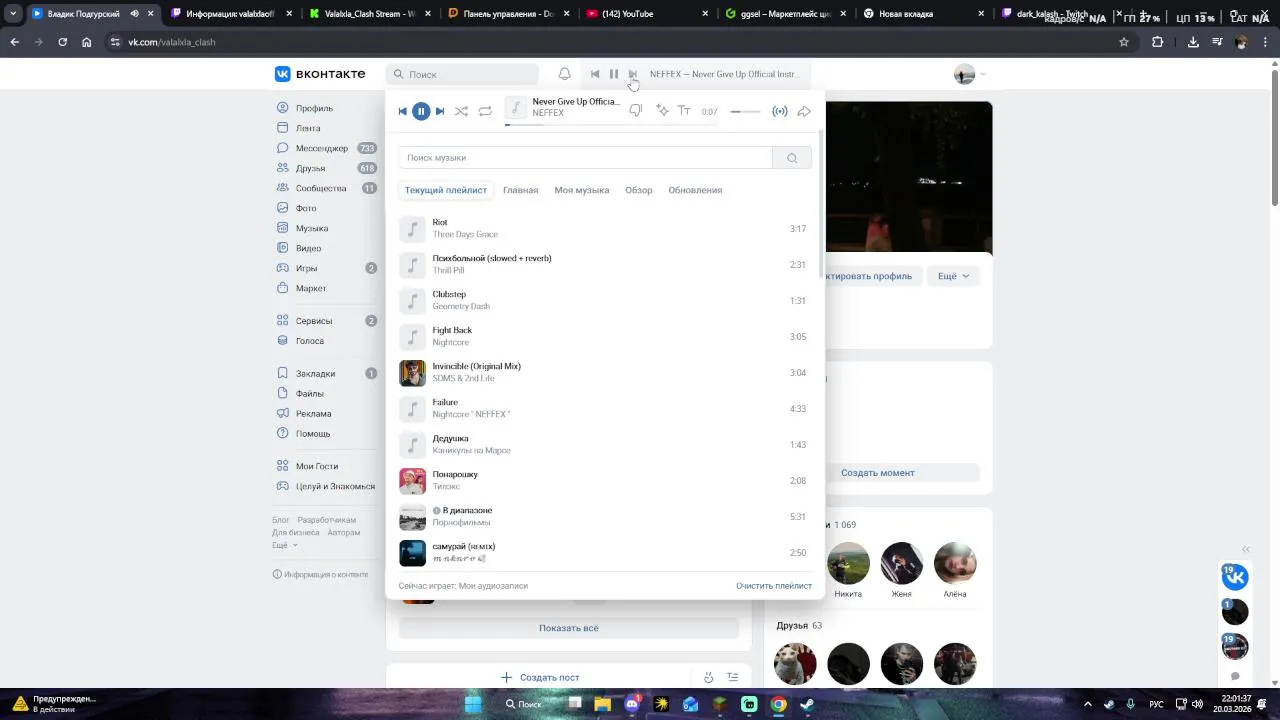
Task: Skip to next track in player panel
Action: pos(440,111)
